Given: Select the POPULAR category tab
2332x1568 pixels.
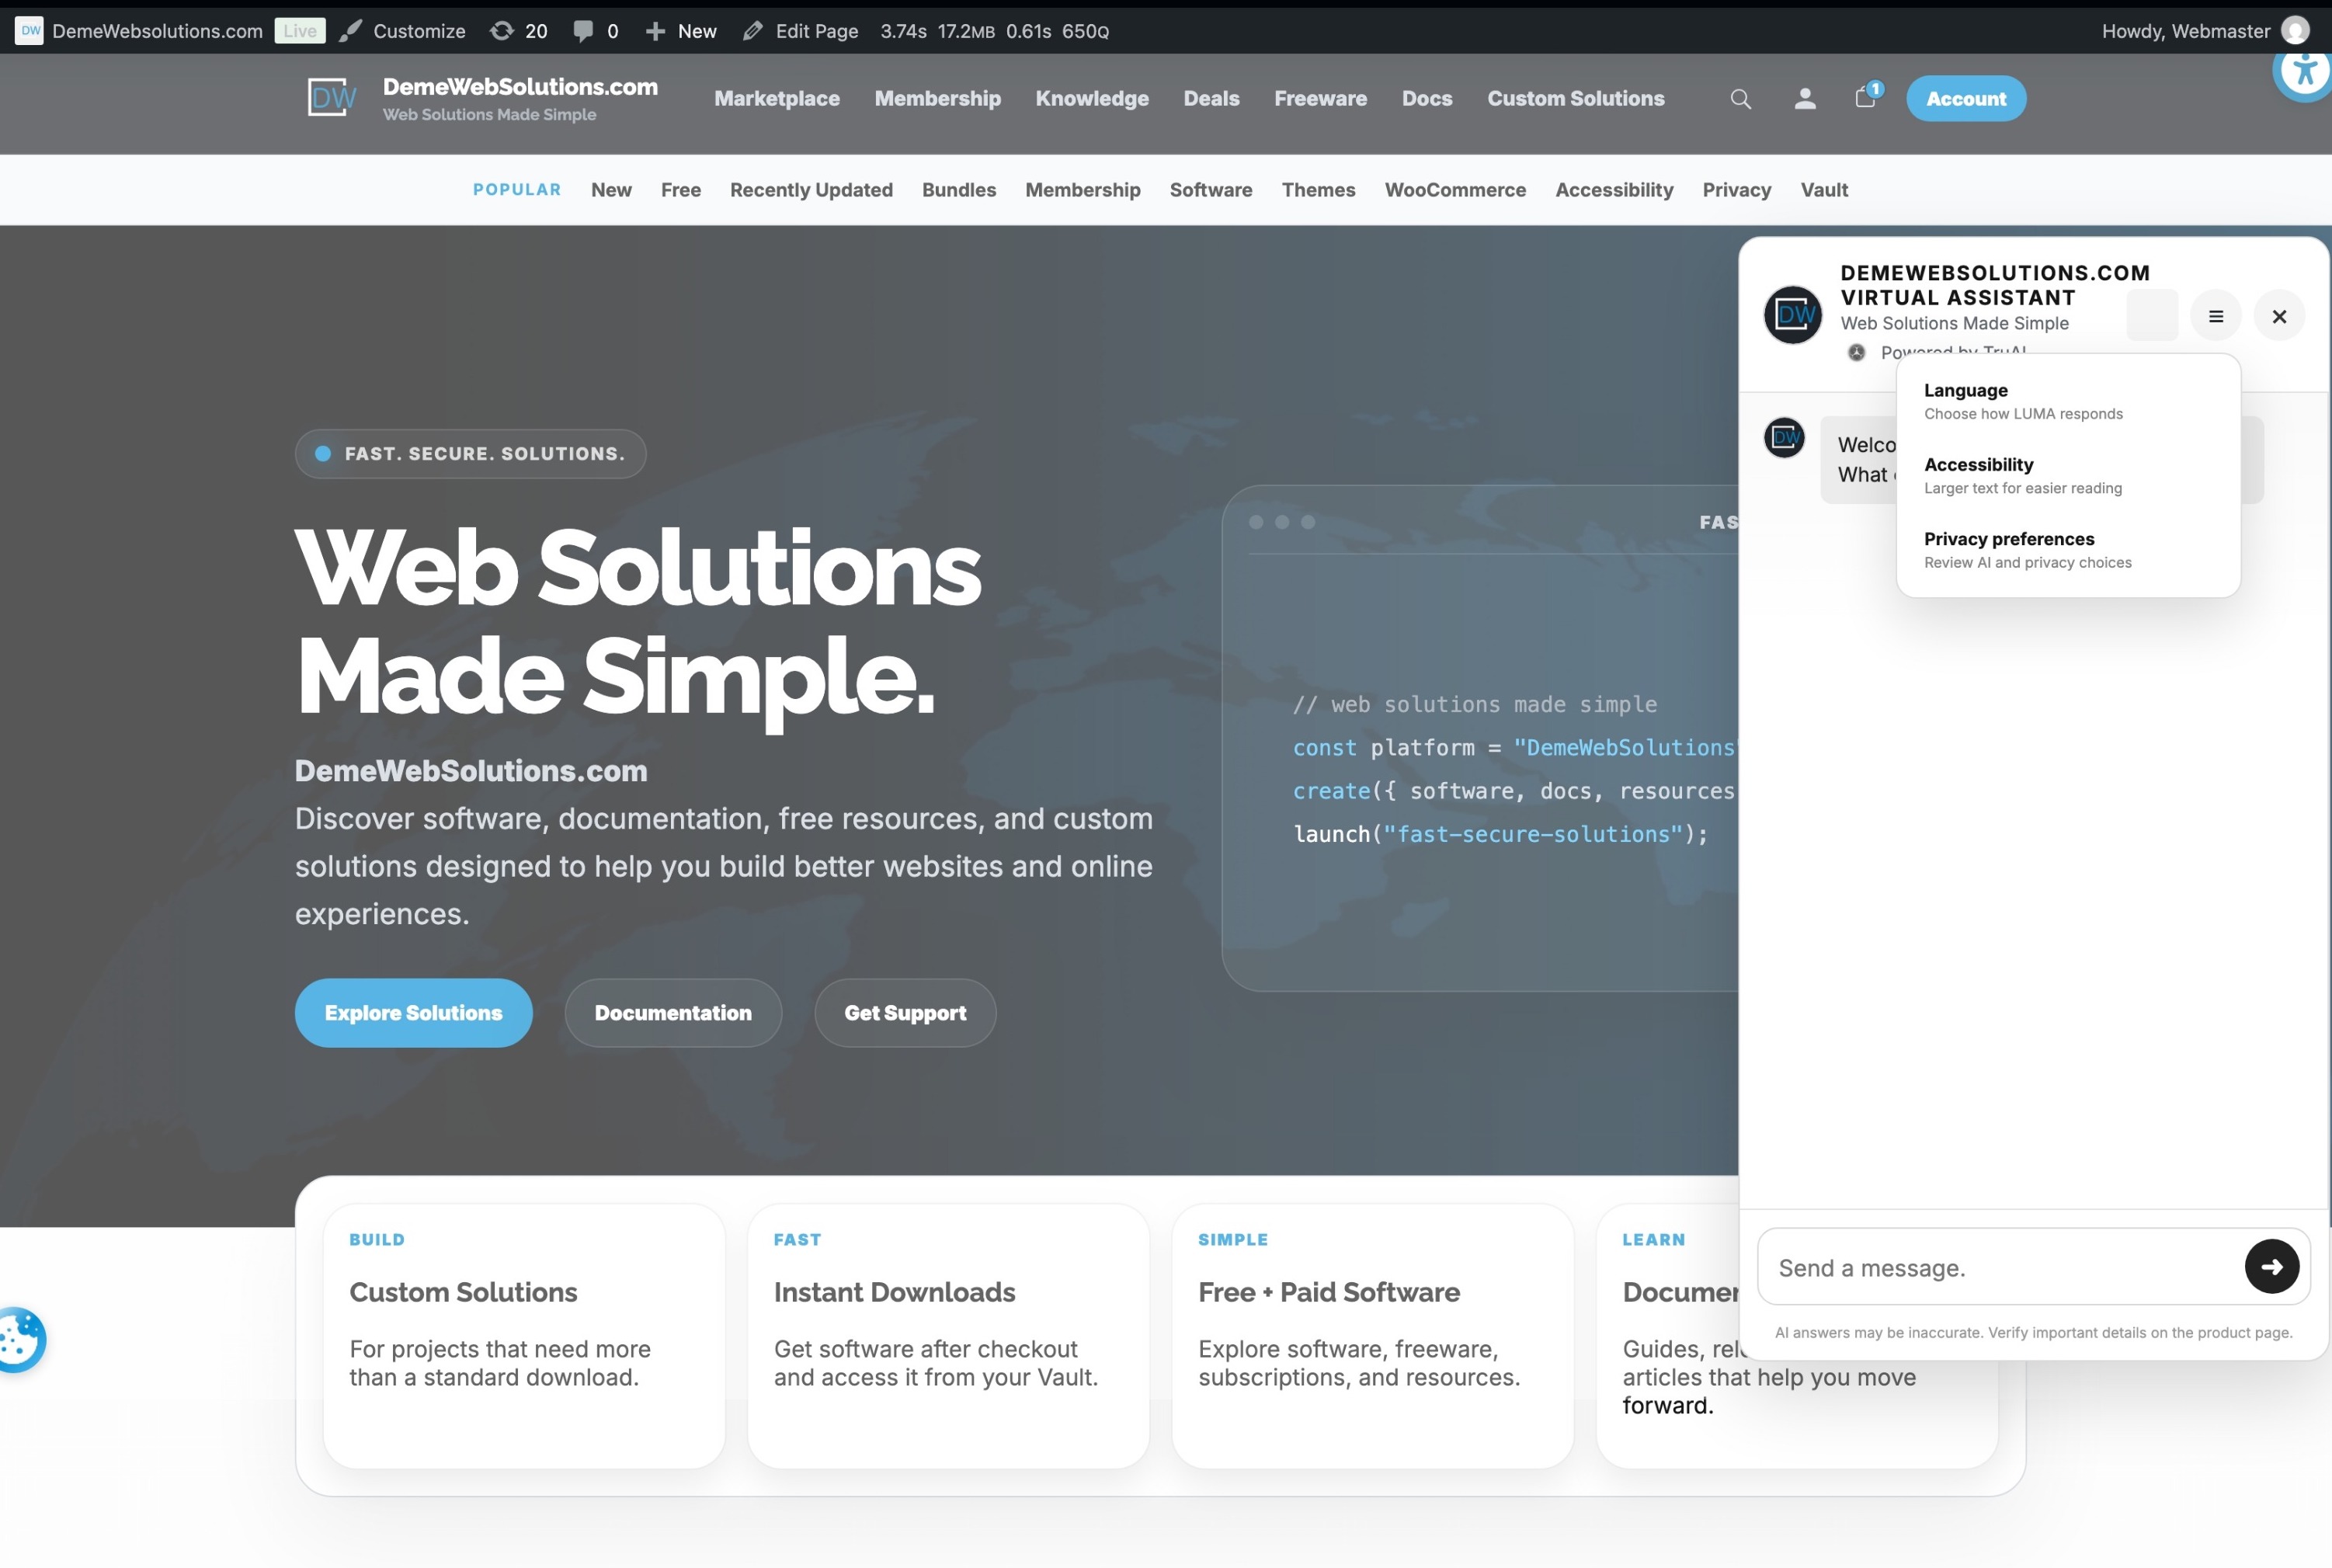Looking at the screenshot, I should pyautogui.click(x=517, y=190).
